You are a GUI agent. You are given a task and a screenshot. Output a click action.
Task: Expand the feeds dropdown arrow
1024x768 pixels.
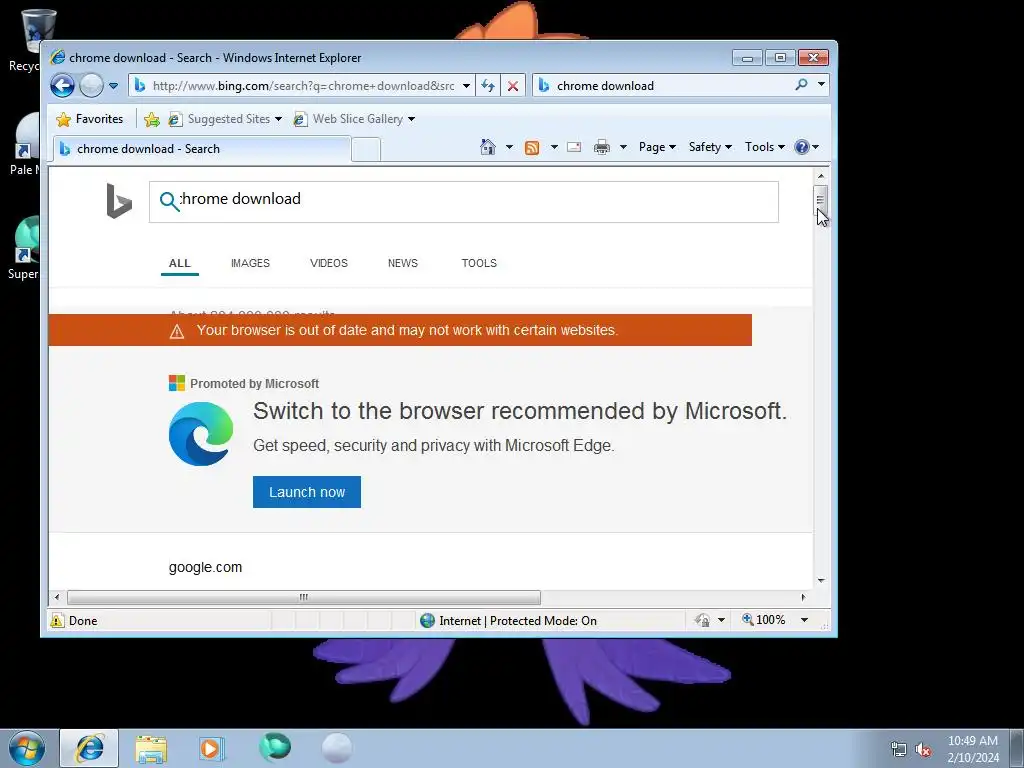[554, 147]
